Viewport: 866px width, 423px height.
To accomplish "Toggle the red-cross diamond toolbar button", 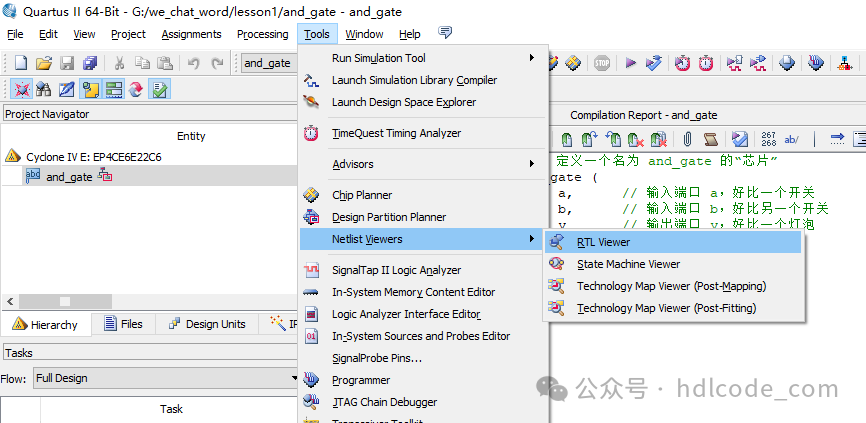I will click(22, 89).
